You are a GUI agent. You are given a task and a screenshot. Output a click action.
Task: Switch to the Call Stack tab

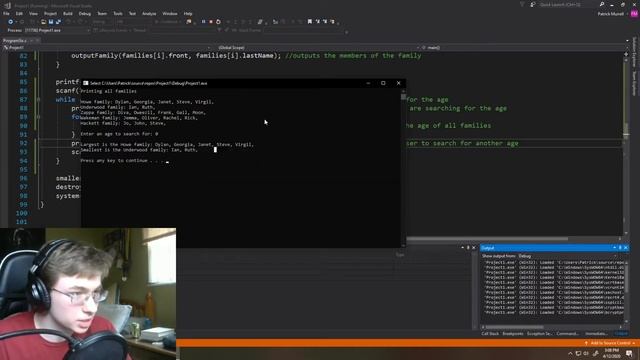coord(490,333)
